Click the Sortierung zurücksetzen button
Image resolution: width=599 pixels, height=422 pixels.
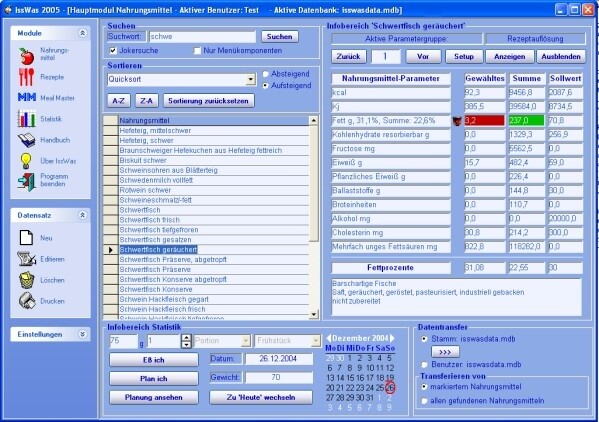209,101
